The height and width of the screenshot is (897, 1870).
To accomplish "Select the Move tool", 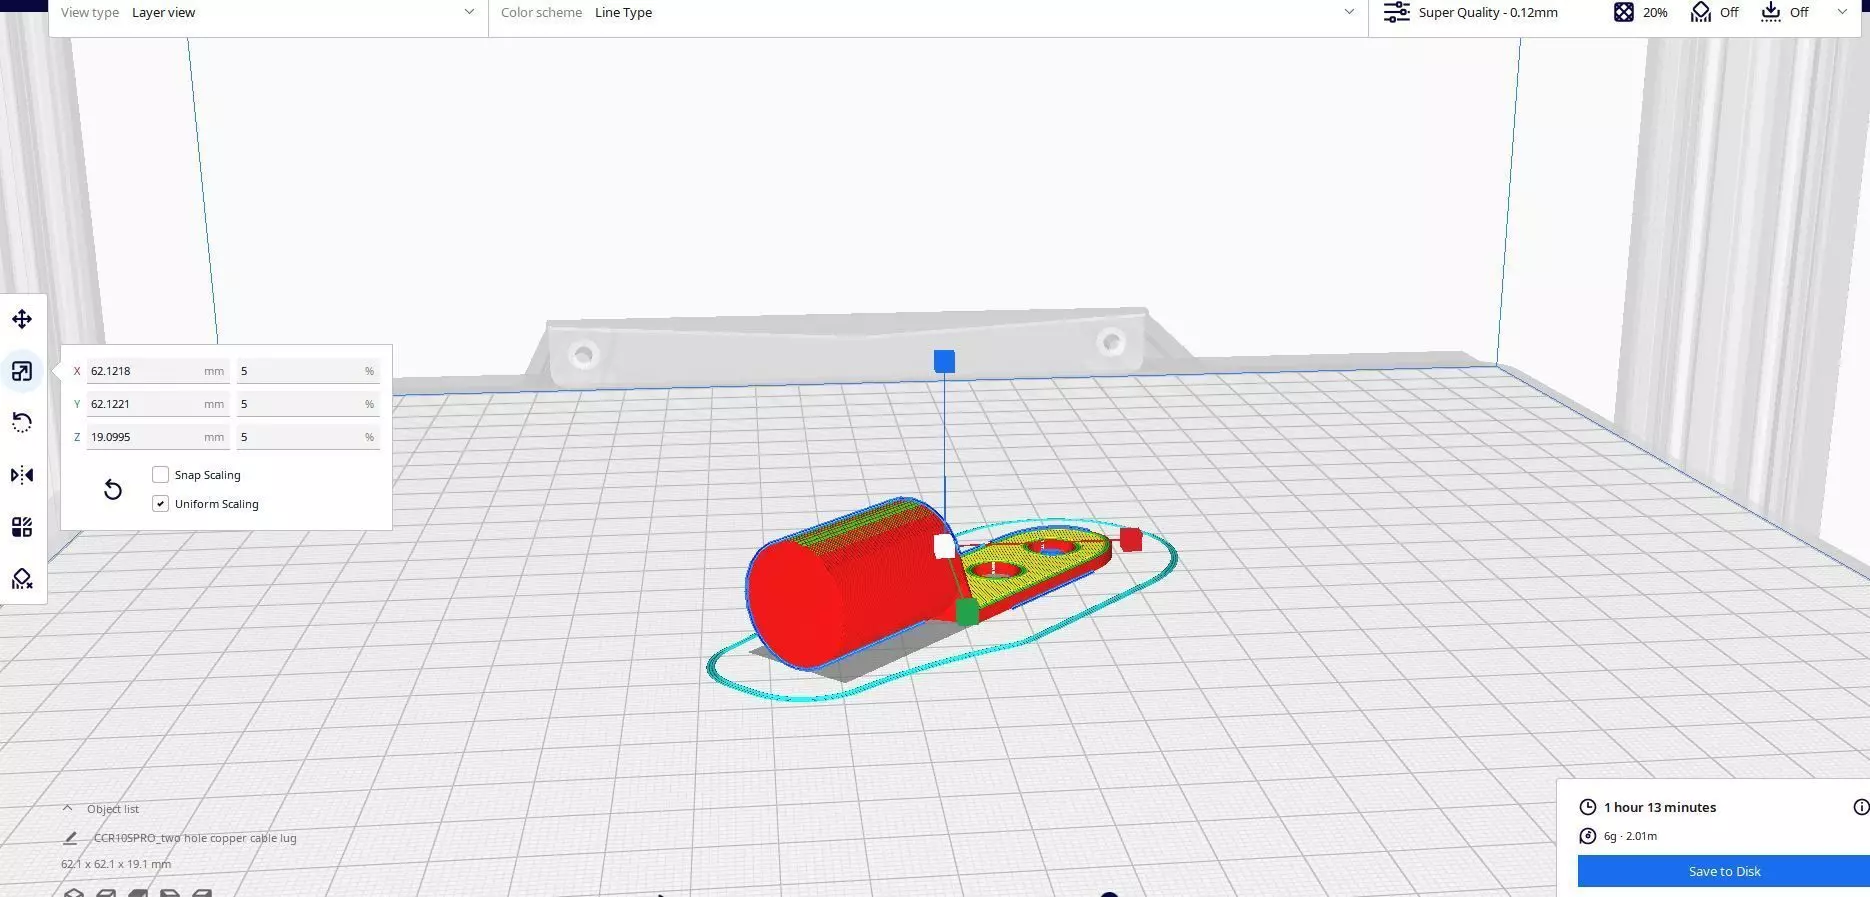I will (x=22, y=319).
